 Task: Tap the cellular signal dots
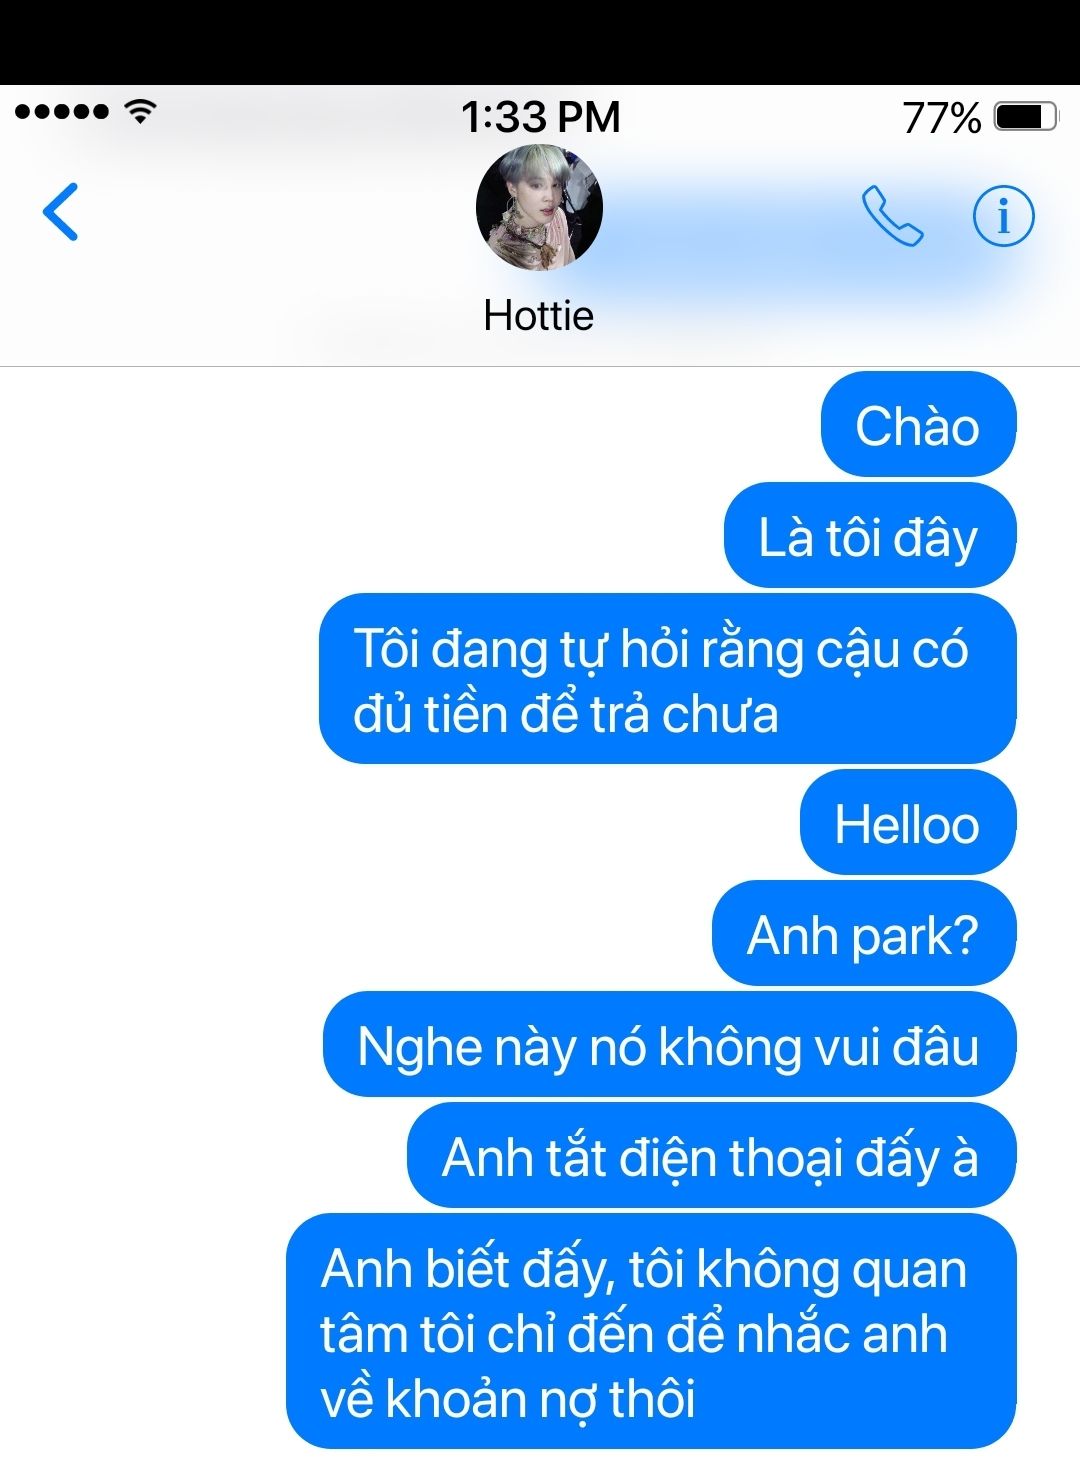(x=62, y=111)
